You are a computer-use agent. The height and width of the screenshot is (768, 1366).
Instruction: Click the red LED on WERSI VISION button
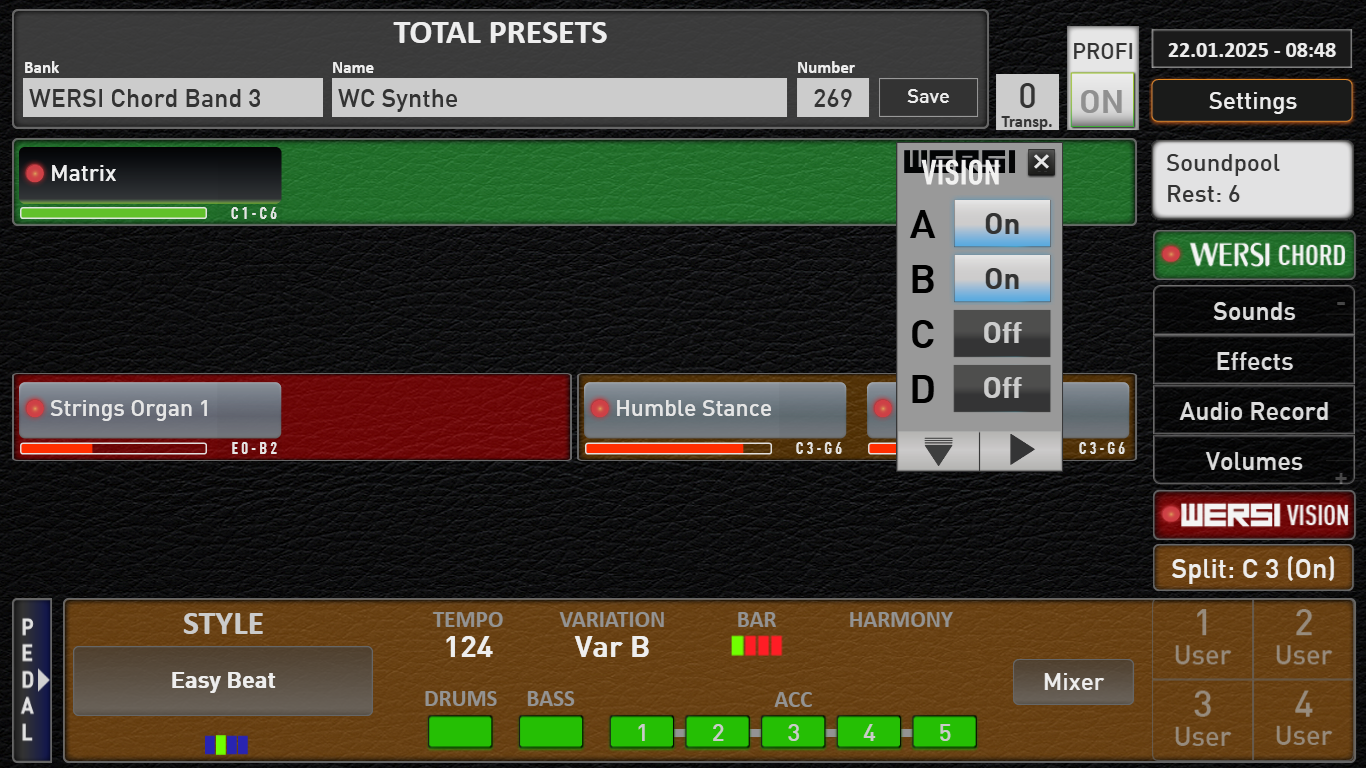click(x=1170, y=515)
